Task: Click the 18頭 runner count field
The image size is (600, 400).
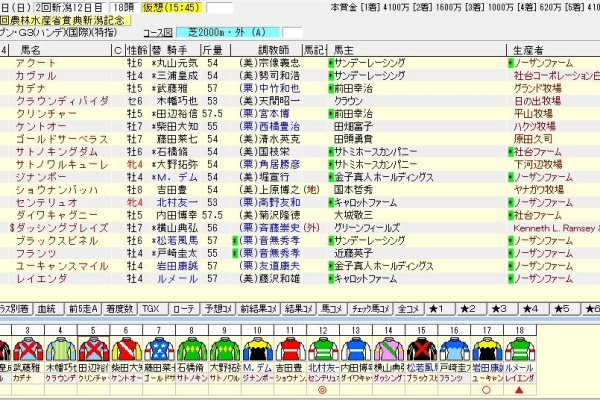Action: coord(124,8)
